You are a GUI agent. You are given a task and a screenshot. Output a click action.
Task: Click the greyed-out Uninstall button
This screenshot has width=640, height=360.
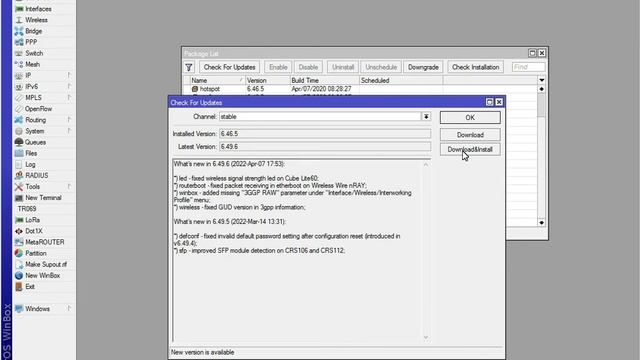tap(343, 67)
